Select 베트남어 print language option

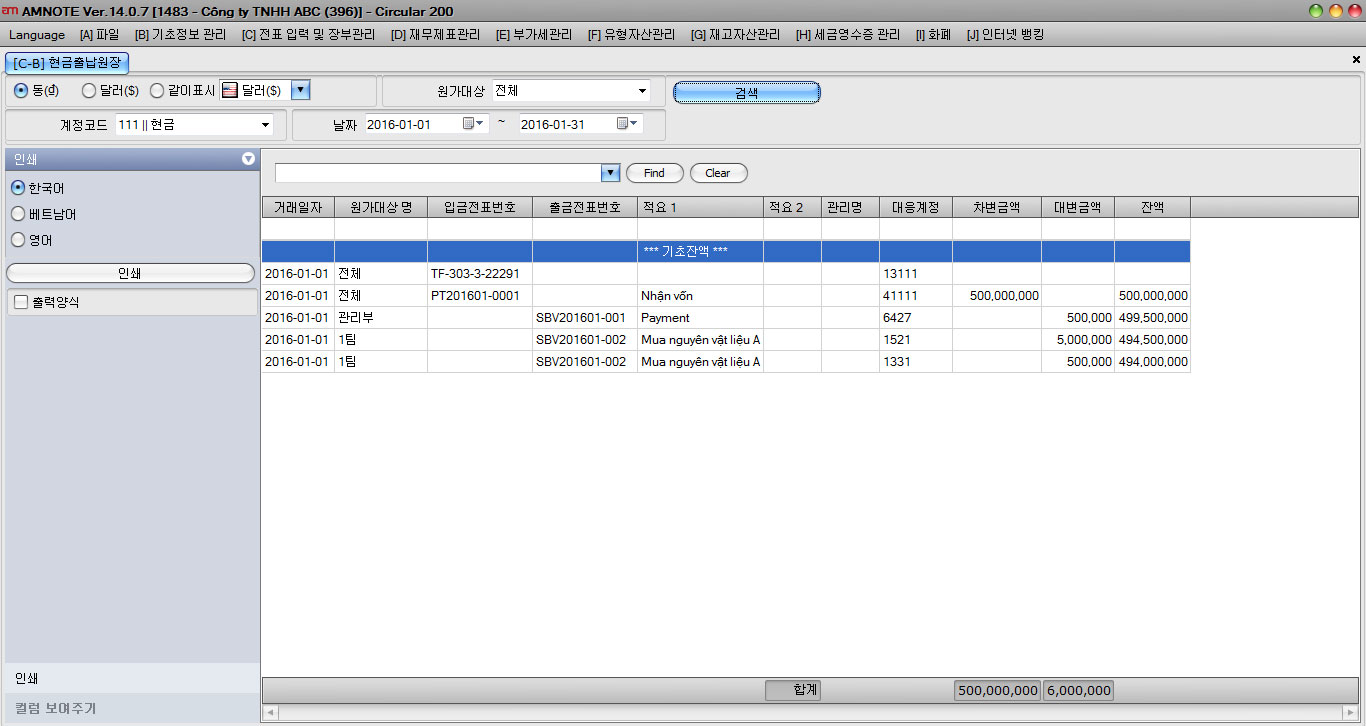tap(18, 214)
